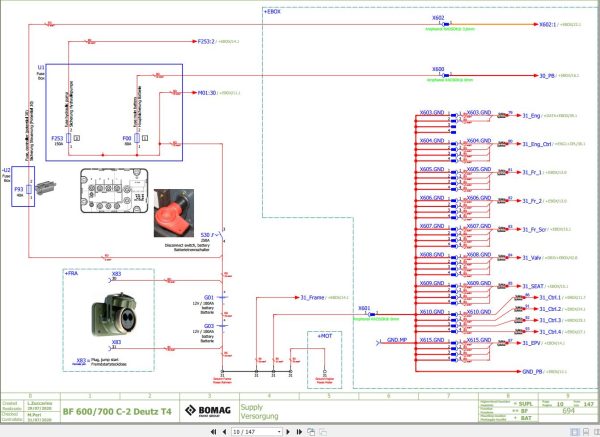Select the 31_Fr_2 reference label
Viewport: 600px width, 437px height.
tap(532, 201)
